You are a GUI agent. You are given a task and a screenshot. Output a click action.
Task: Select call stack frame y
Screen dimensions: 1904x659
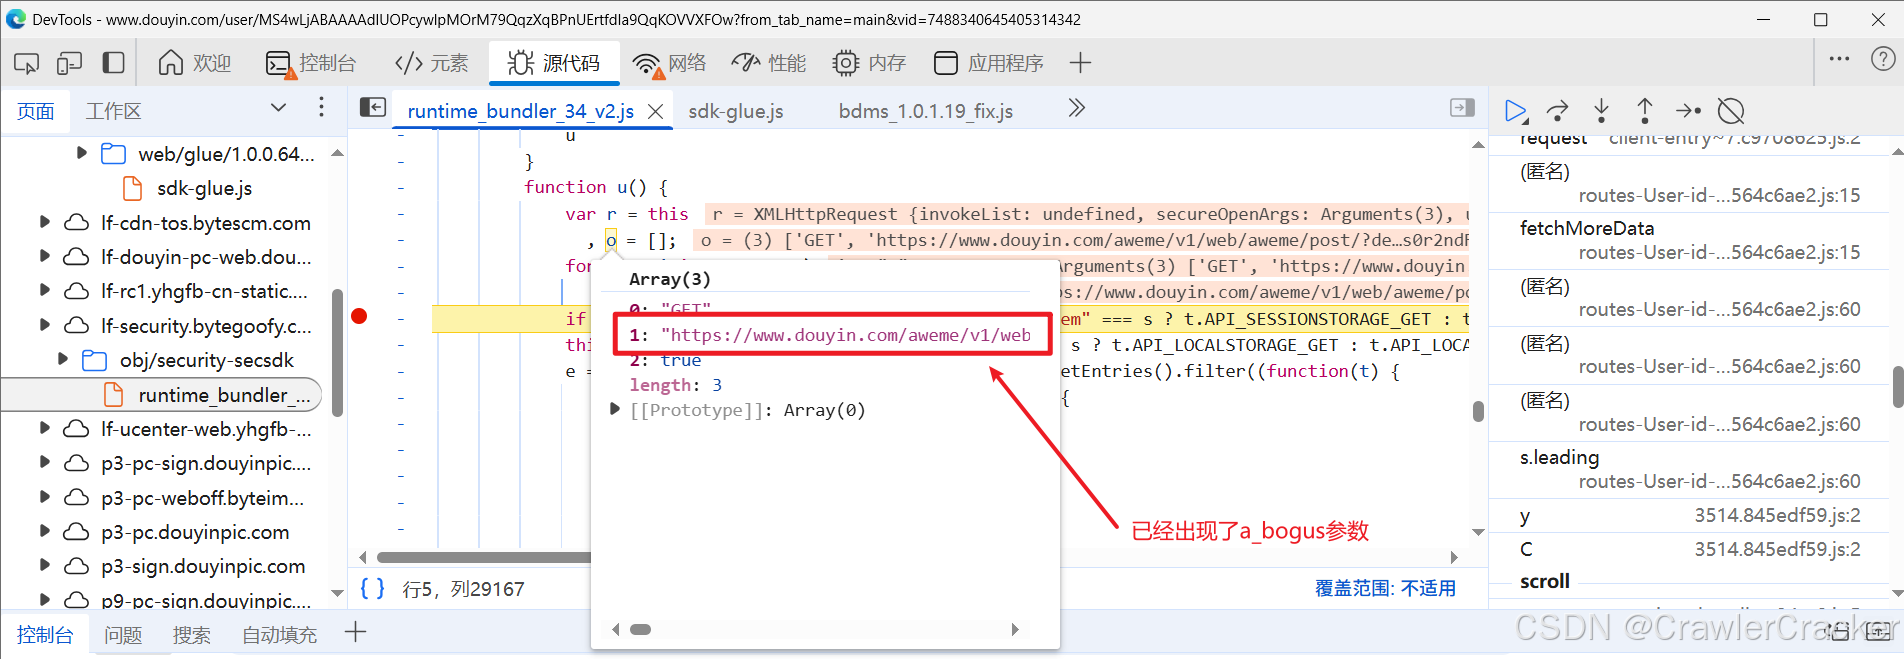[x=1690, y=516]
